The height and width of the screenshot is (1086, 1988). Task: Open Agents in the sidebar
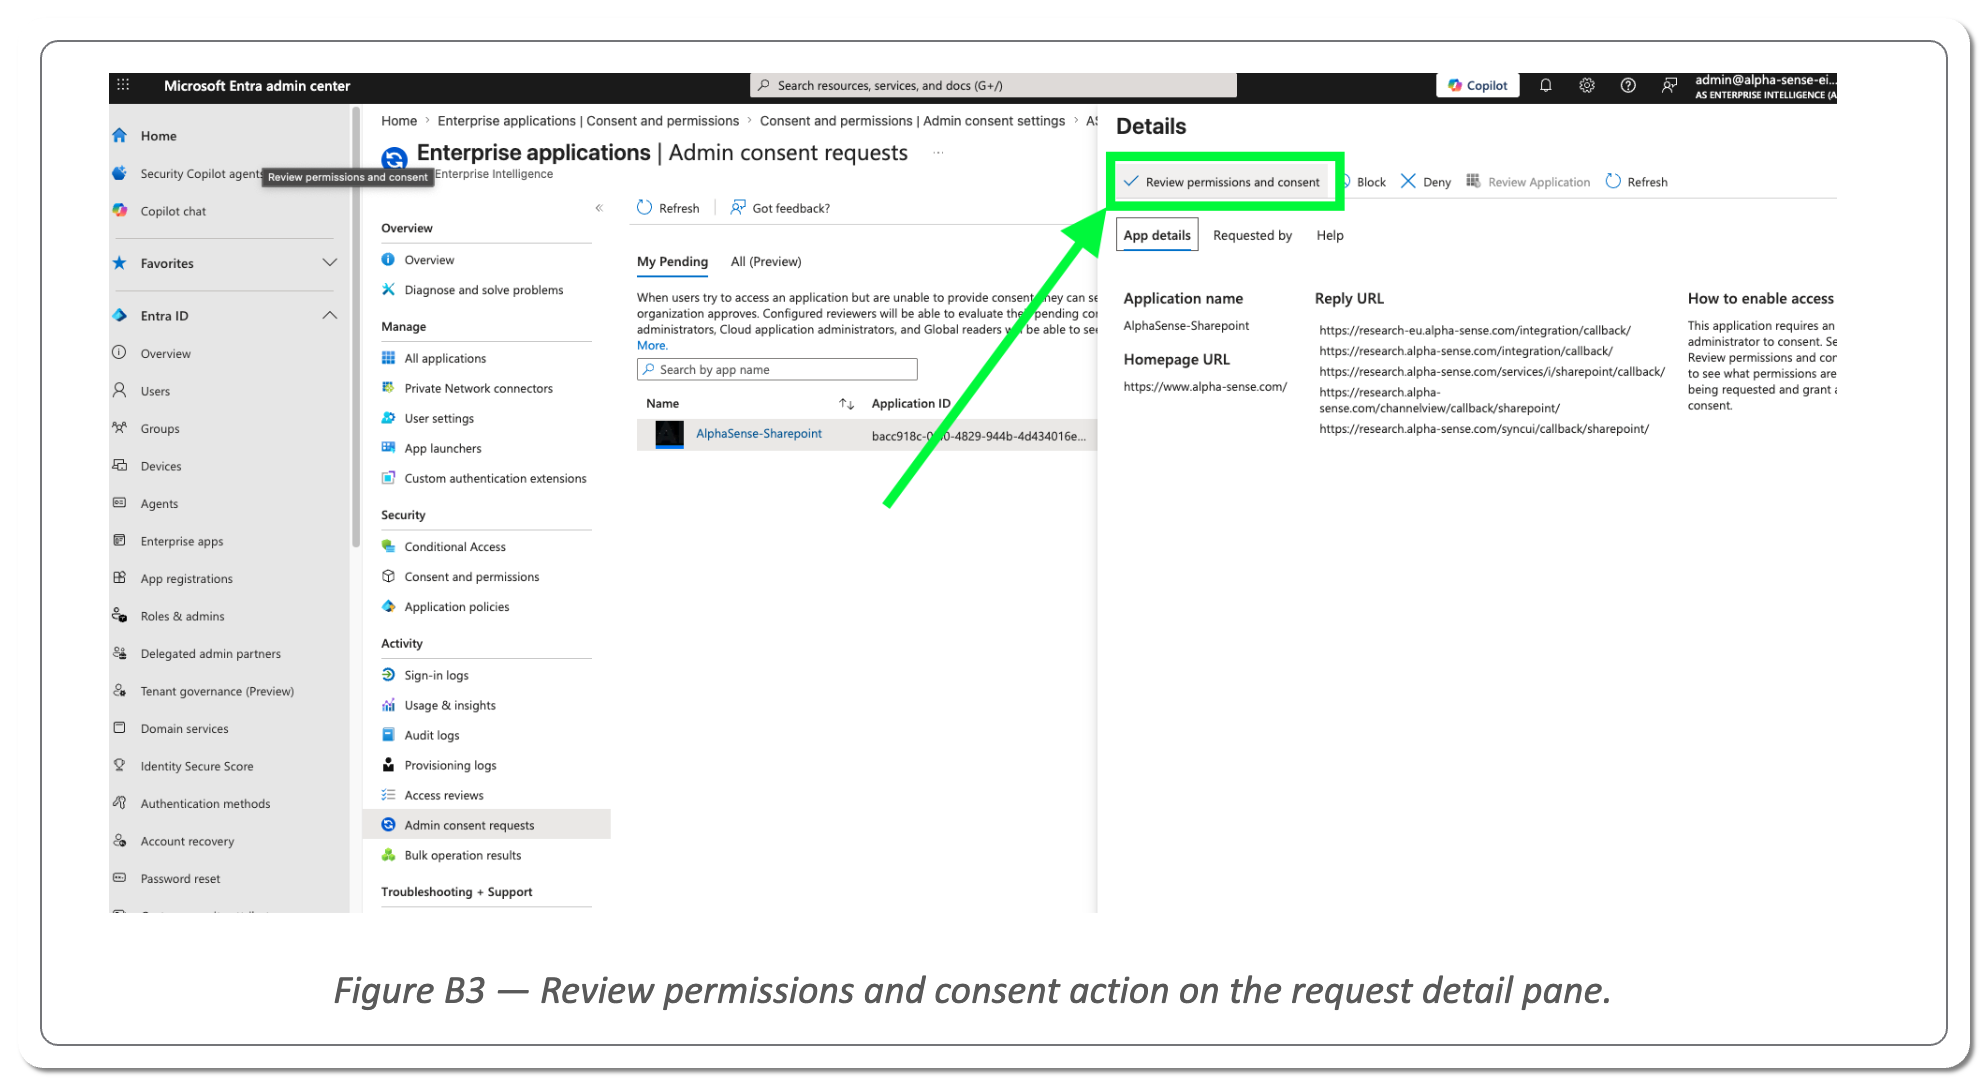[x=159, y=503]
